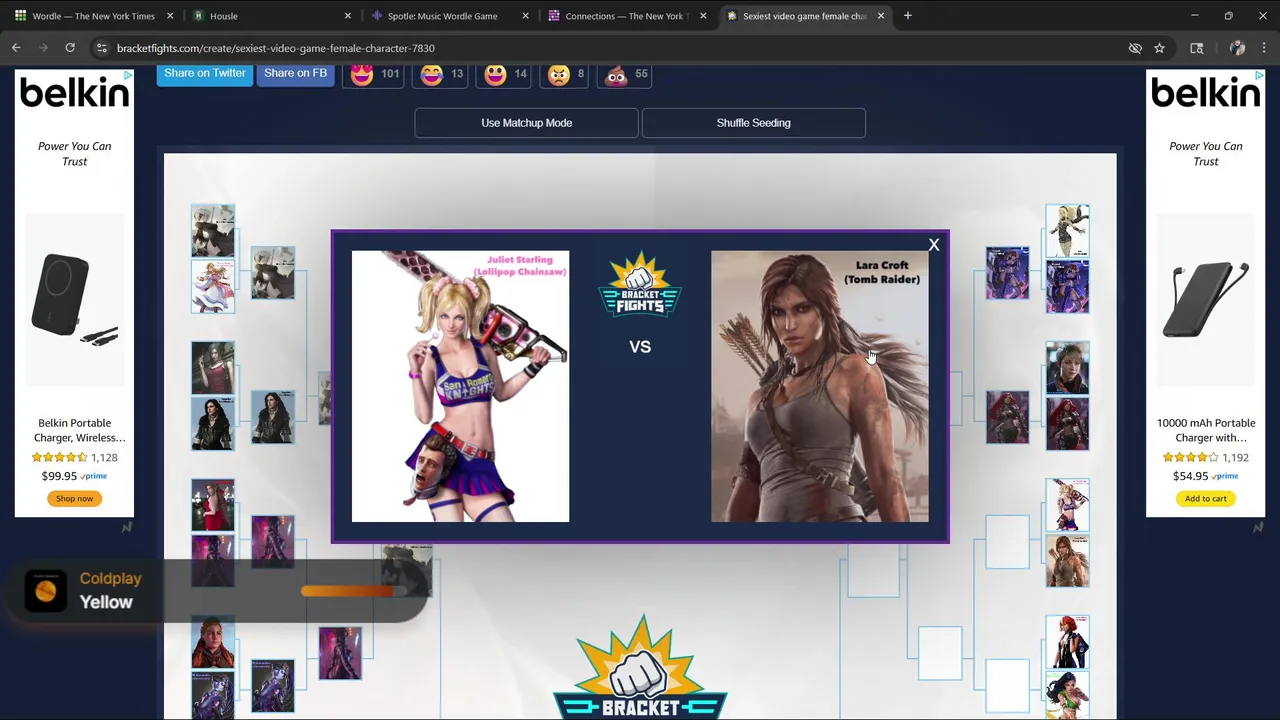
Task: Open browser profile avatar
Action: coord(1237,48)
